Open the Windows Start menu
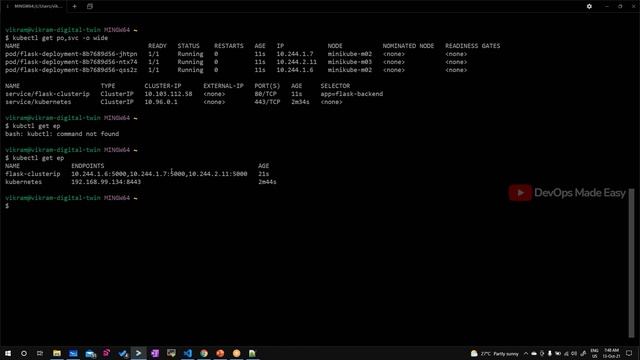 (8, 353)
